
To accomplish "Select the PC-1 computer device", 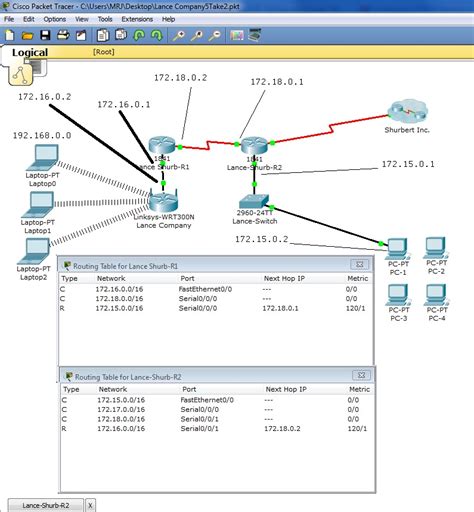I will tap(398, 248).
